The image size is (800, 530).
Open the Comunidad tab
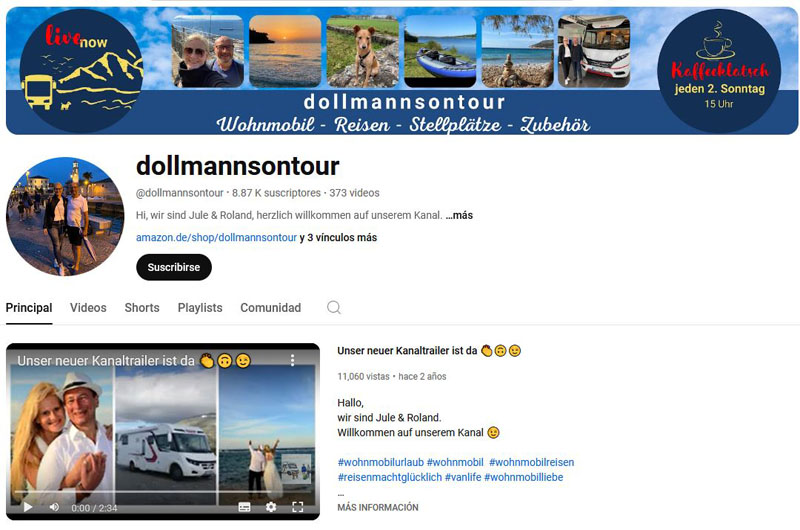click(x=270, y=308)
